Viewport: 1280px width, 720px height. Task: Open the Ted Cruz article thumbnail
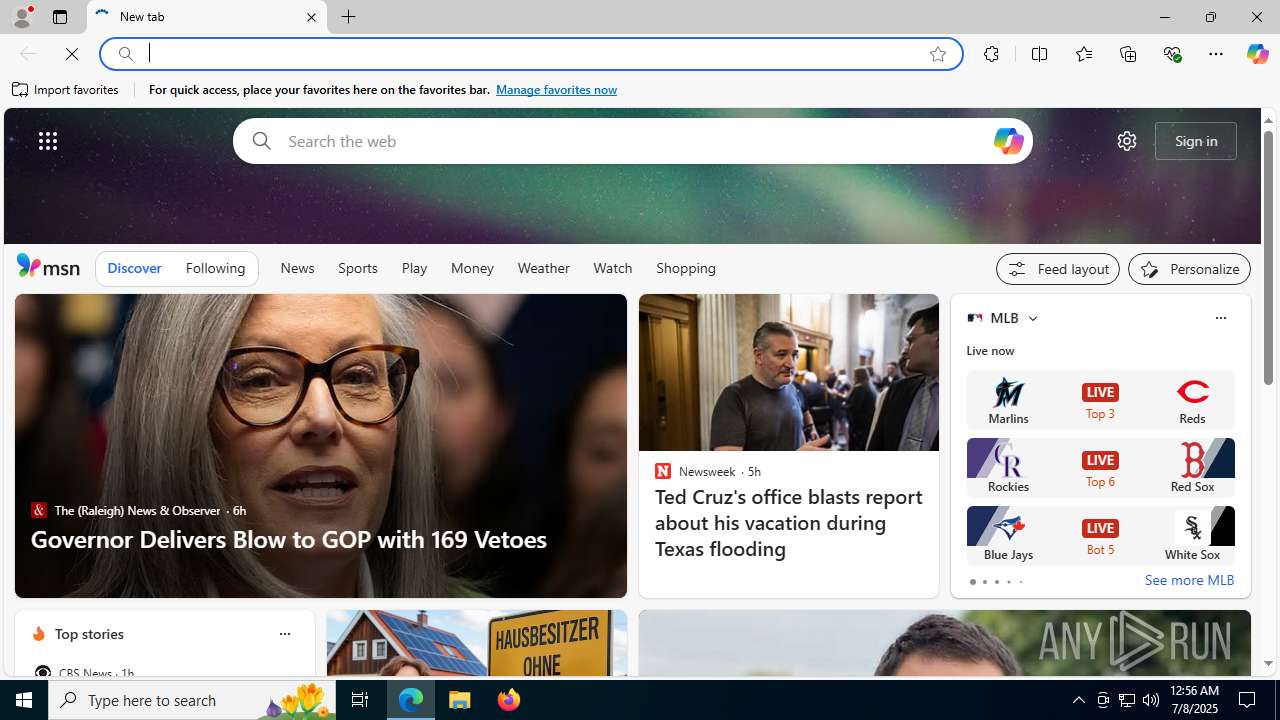tap(788, 372)
